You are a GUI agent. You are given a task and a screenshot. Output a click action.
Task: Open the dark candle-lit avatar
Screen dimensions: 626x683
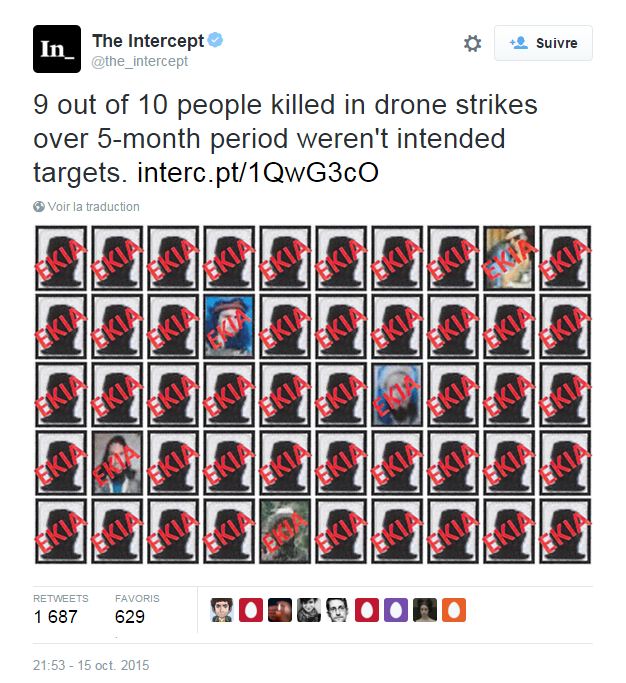[x=280, y=610]
